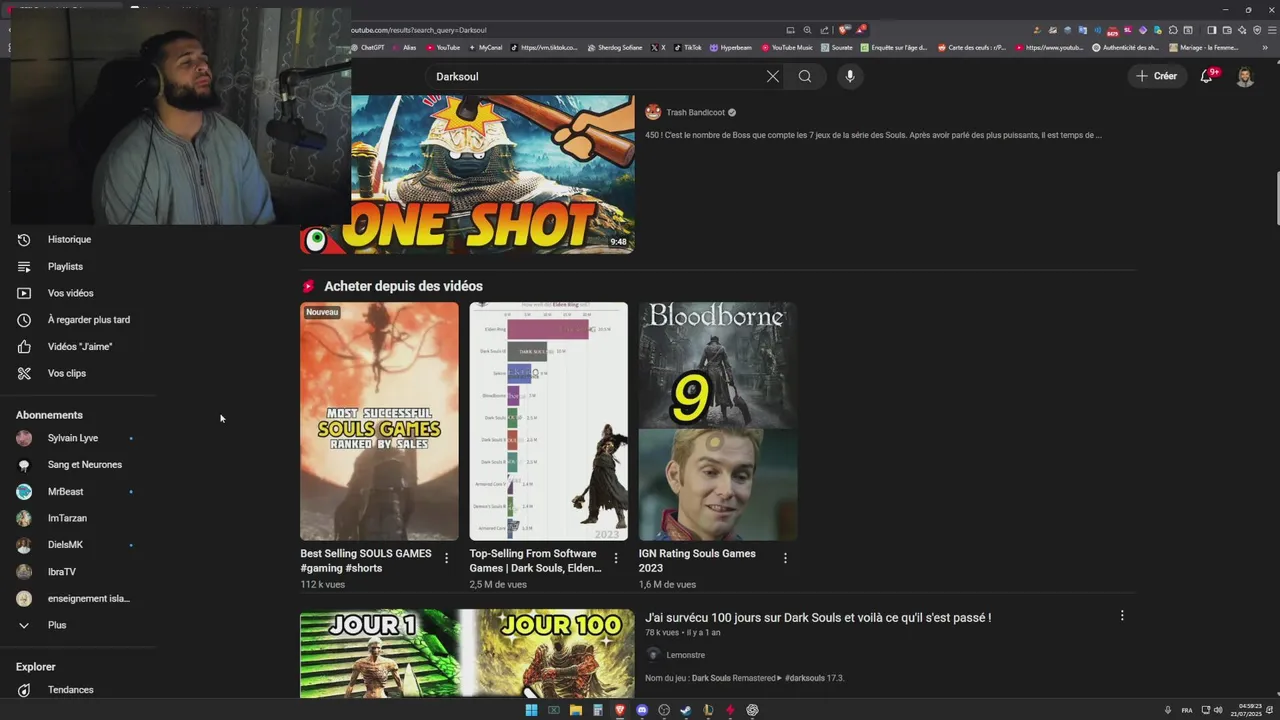Open the ChatGPT bookmark
Screen dimensions: 1280x720
(367, 47)
